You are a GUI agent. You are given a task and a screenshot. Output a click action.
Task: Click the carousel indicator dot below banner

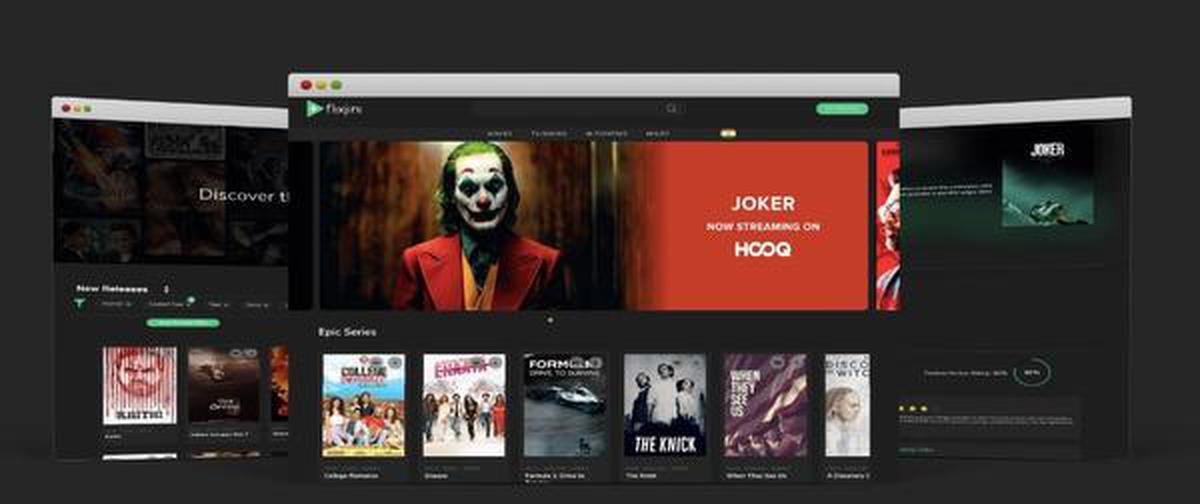(x=550, y=320)
